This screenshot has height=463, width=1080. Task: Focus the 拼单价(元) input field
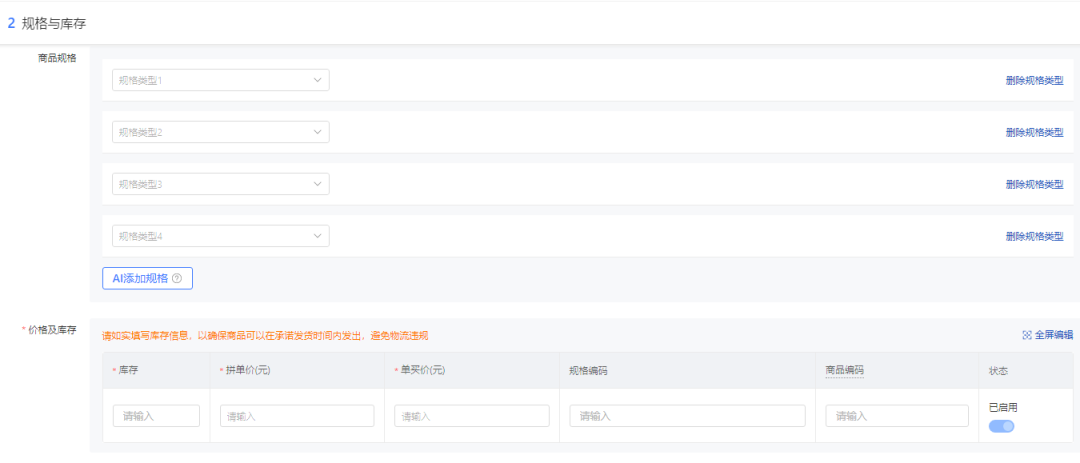tap(297, 415)
